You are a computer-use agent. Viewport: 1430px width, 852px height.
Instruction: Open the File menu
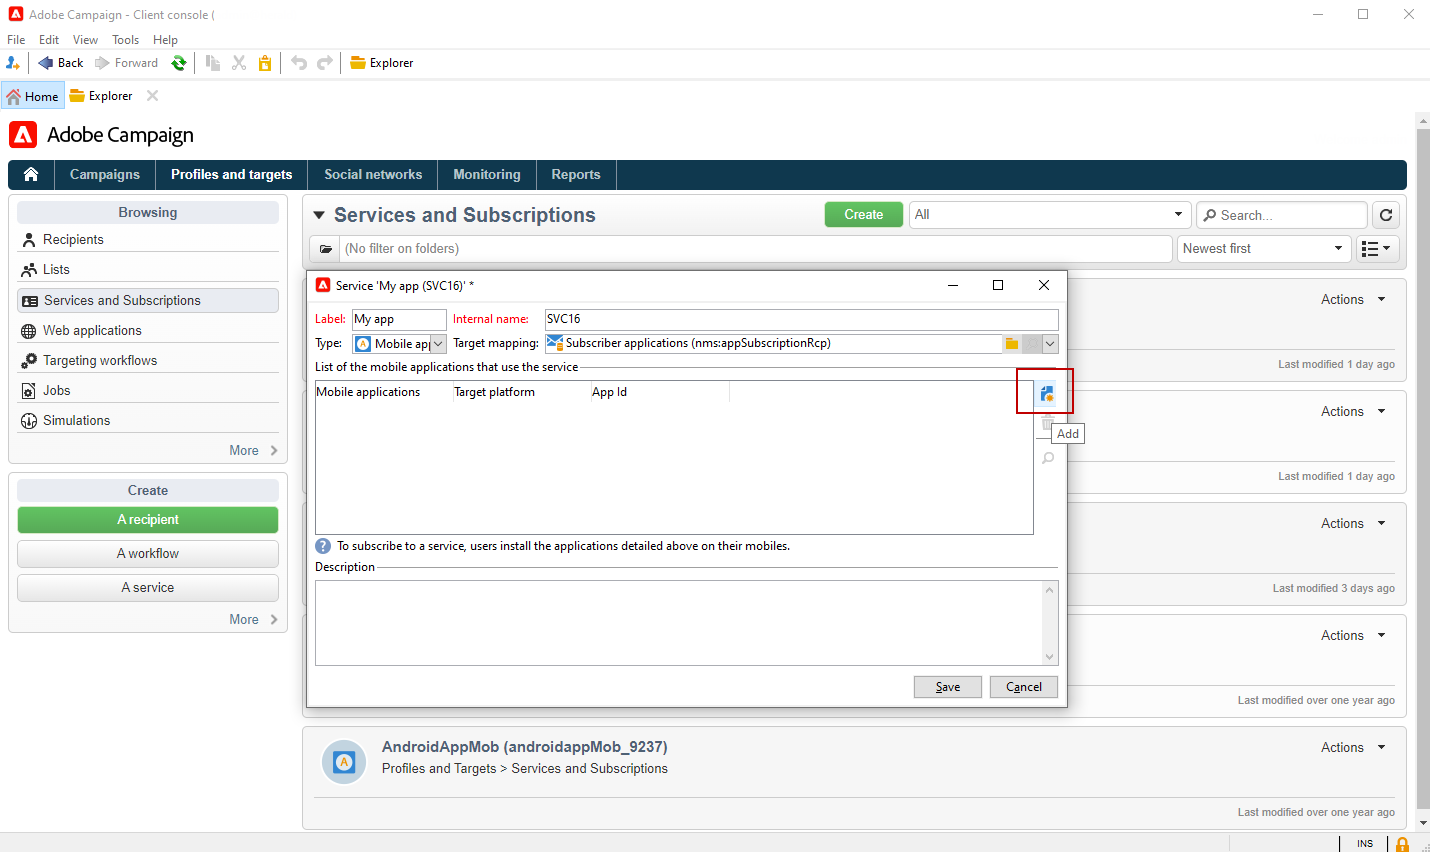(x=16, y=40)
